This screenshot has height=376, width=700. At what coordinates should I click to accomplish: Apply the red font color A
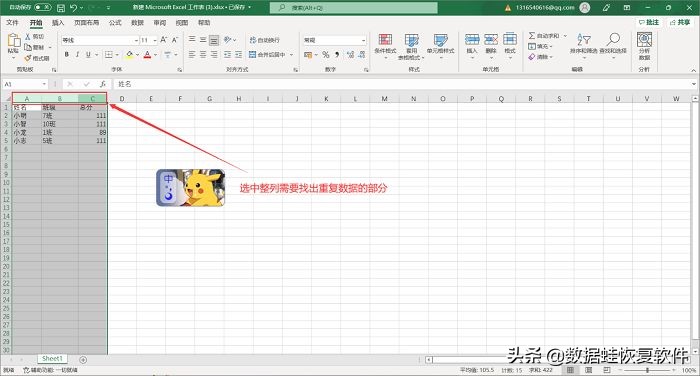coord(147,54)
